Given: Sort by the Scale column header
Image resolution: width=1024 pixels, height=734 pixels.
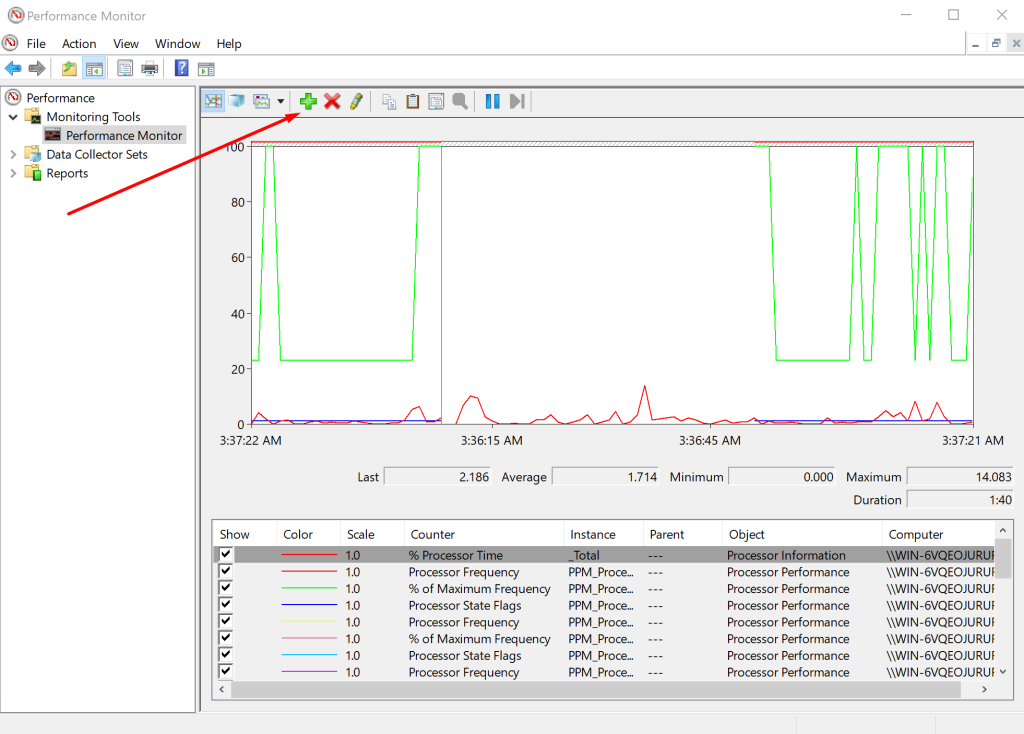Looking at the screenshot, I should click(x=372, y=534).
